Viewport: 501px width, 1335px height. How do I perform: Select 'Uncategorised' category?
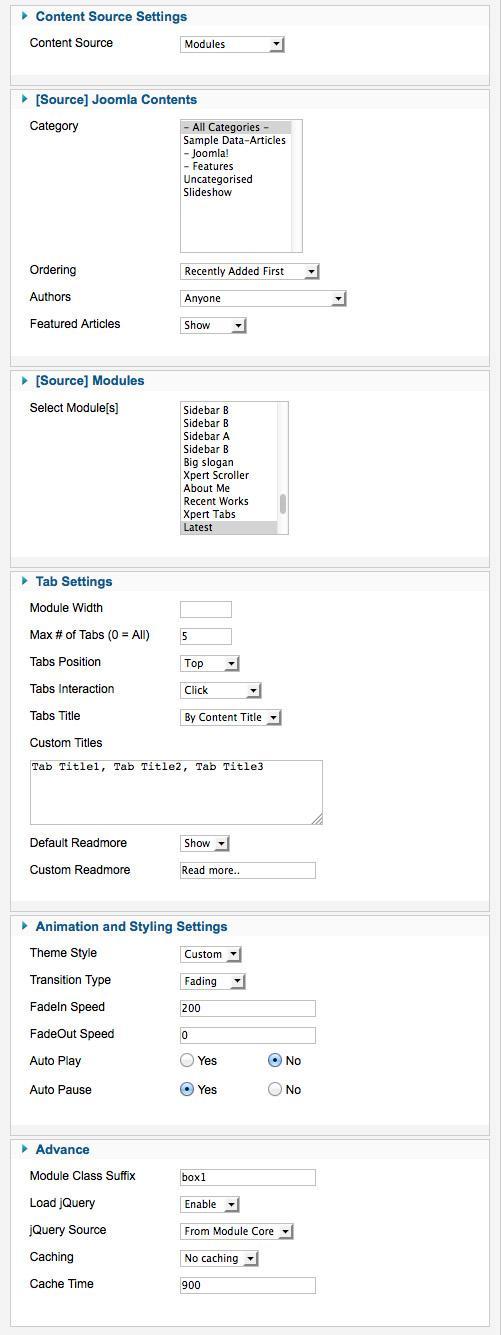point(236,179)
